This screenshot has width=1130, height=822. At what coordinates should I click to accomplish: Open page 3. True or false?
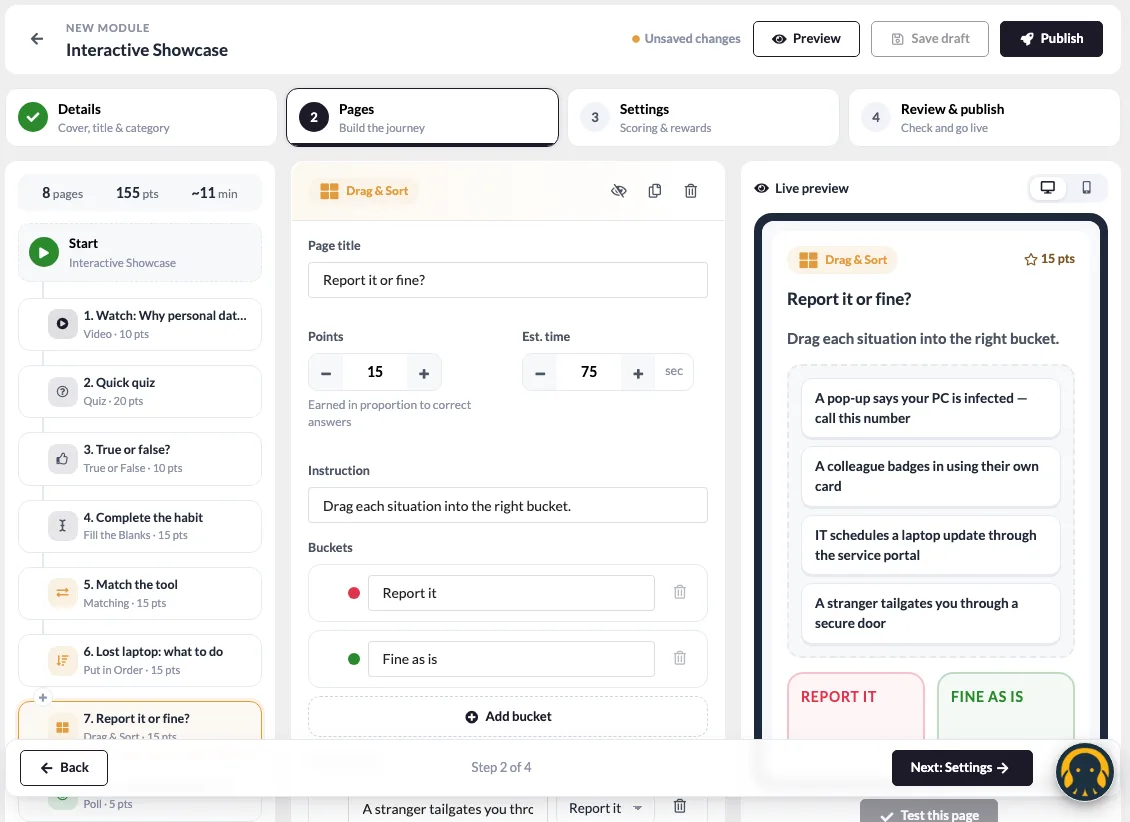point(140,458)
